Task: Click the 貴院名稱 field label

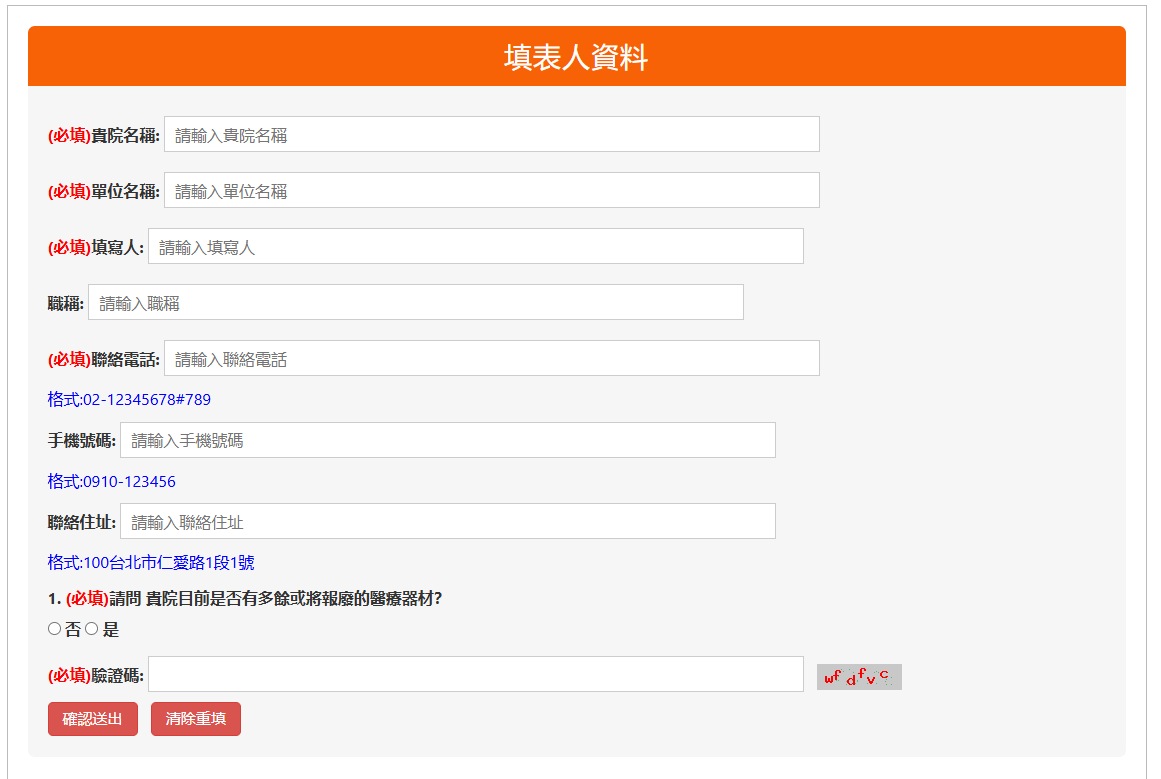Action: (125, 136)
